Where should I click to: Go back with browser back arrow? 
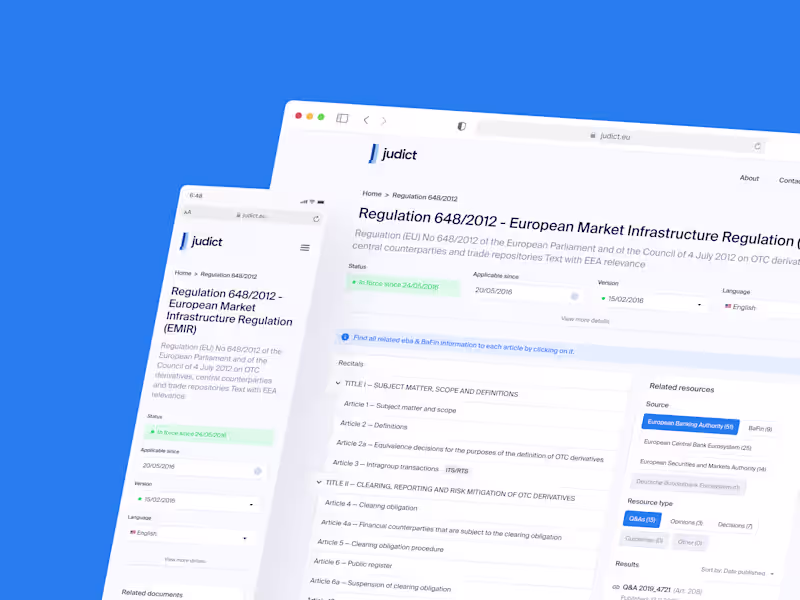[366, 120]
